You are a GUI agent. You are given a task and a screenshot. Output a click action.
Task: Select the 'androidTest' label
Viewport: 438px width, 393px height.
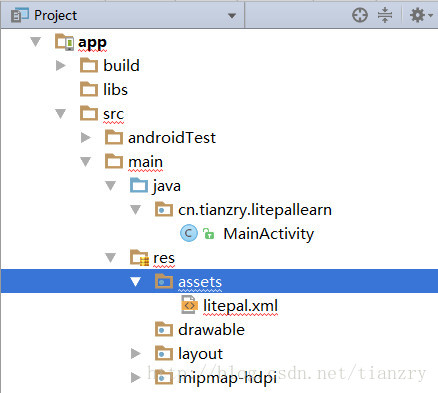tap(172, 138)
